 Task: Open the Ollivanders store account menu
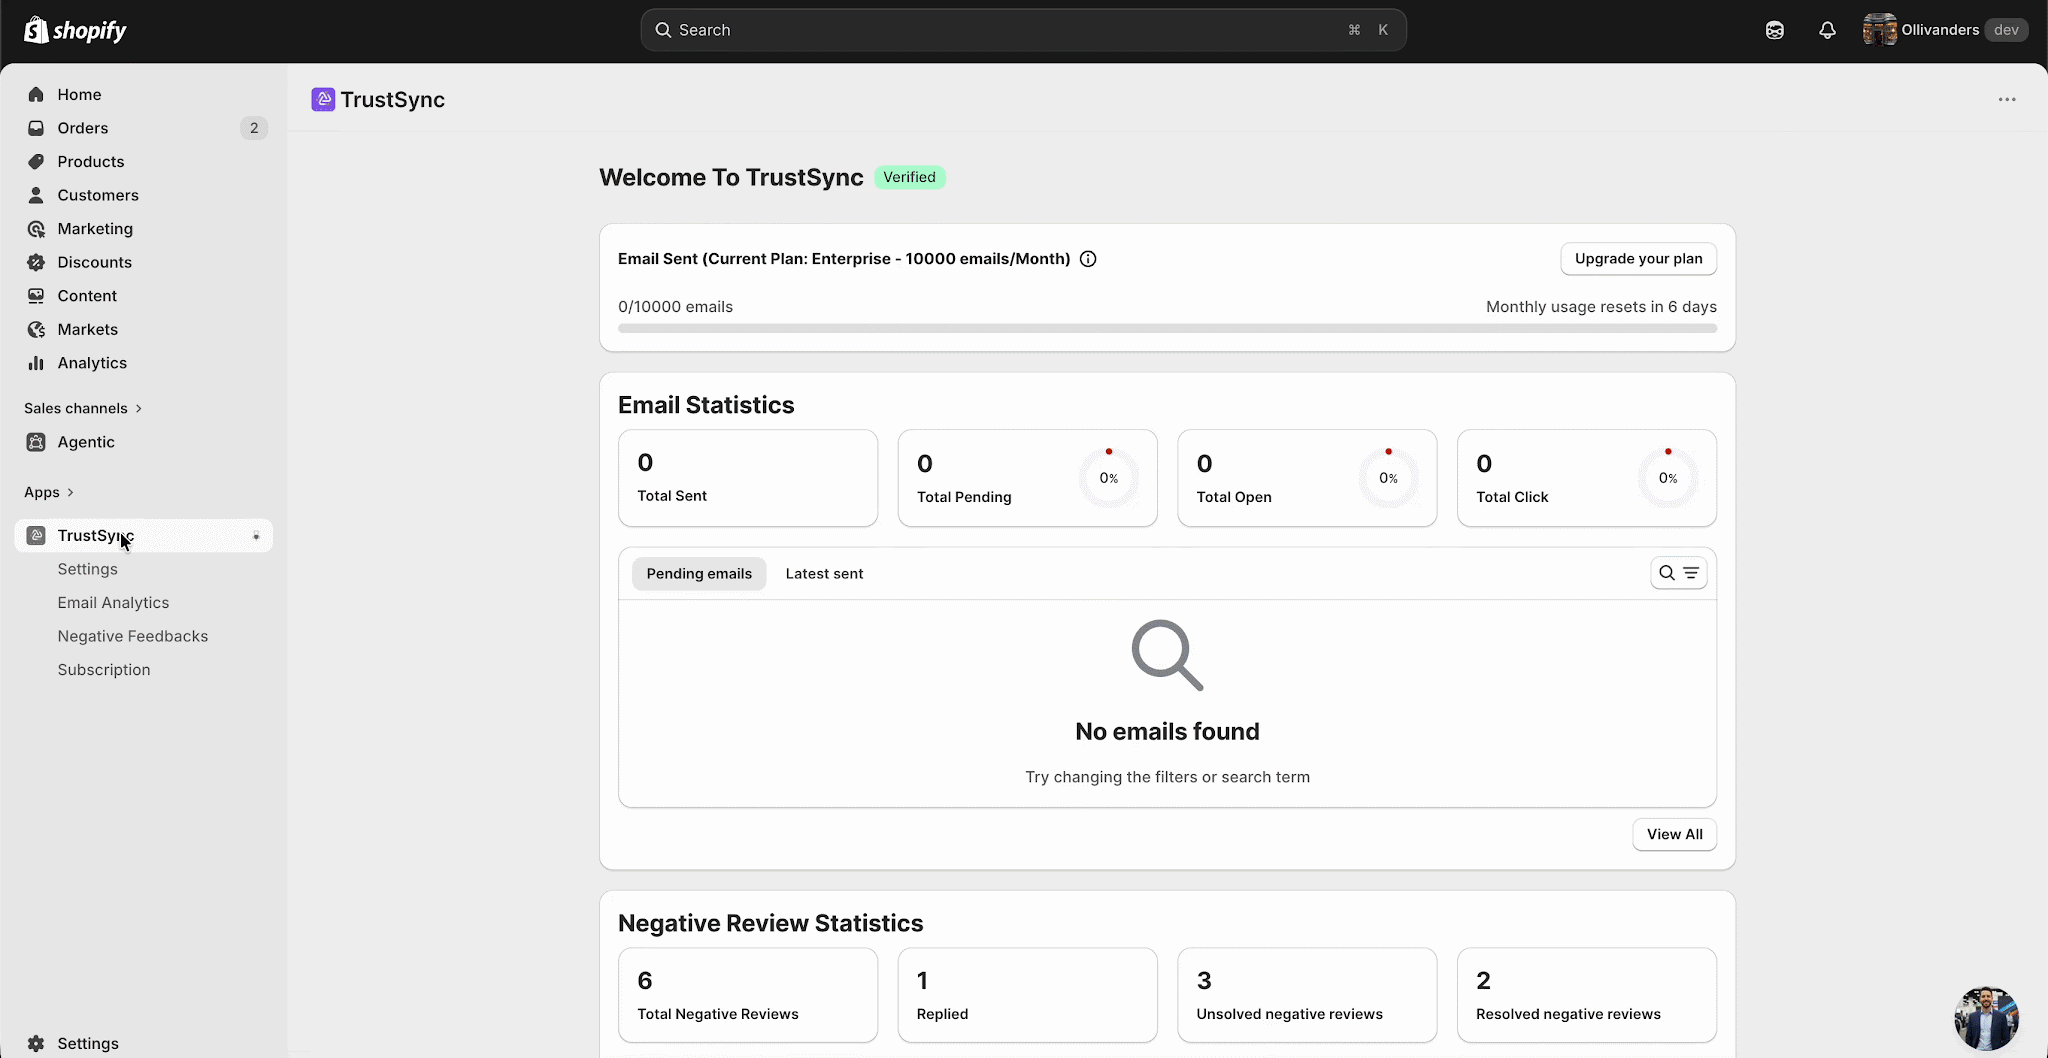coord(1945,30)
